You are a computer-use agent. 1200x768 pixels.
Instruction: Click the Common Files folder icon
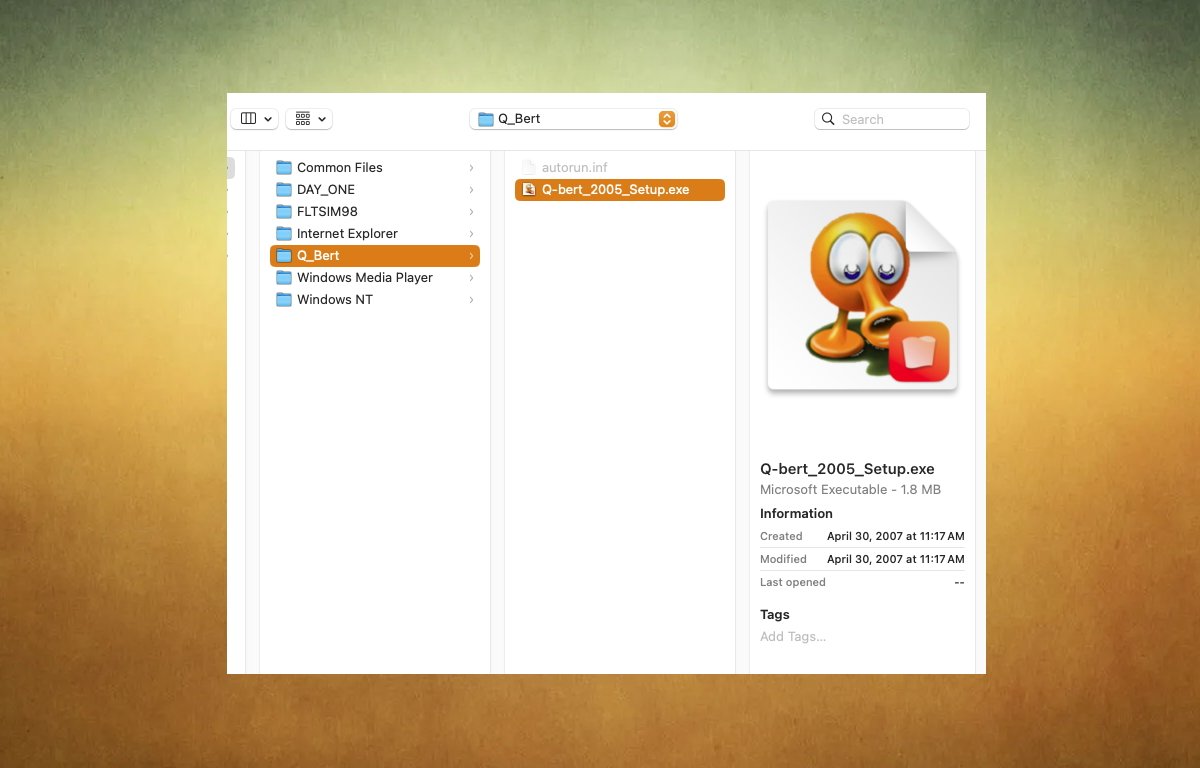click(x=284, y=167)
